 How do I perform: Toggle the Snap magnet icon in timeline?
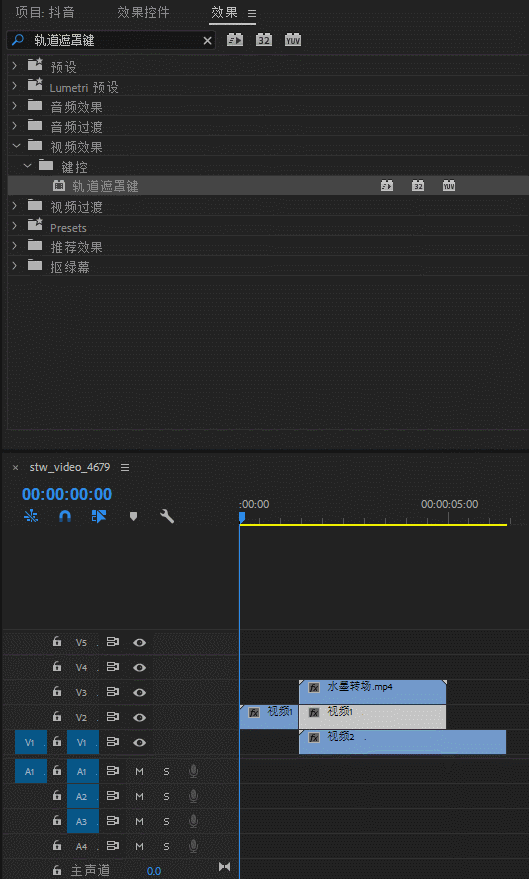pos(65,516)
